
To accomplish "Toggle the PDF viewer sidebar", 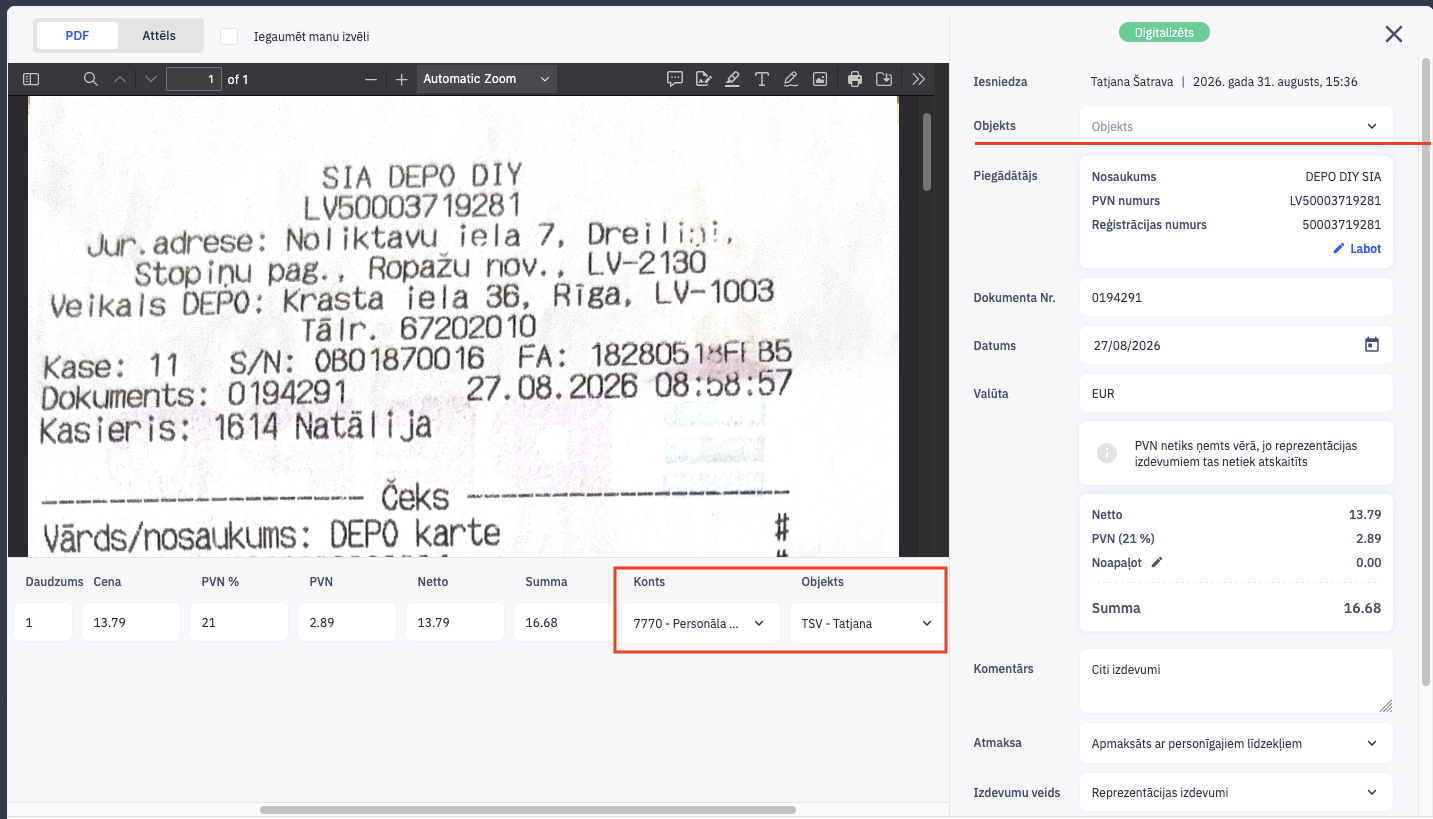I will [31, 79].
